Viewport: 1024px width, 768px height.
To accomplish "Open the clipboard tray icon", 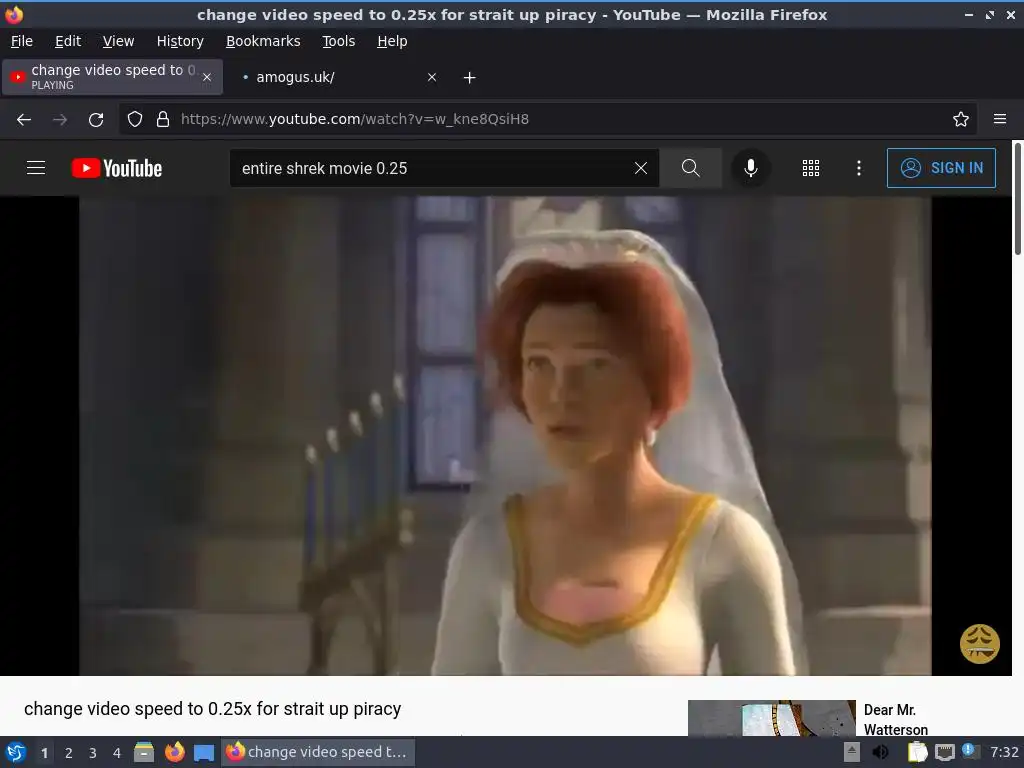I will click(918, 752).
